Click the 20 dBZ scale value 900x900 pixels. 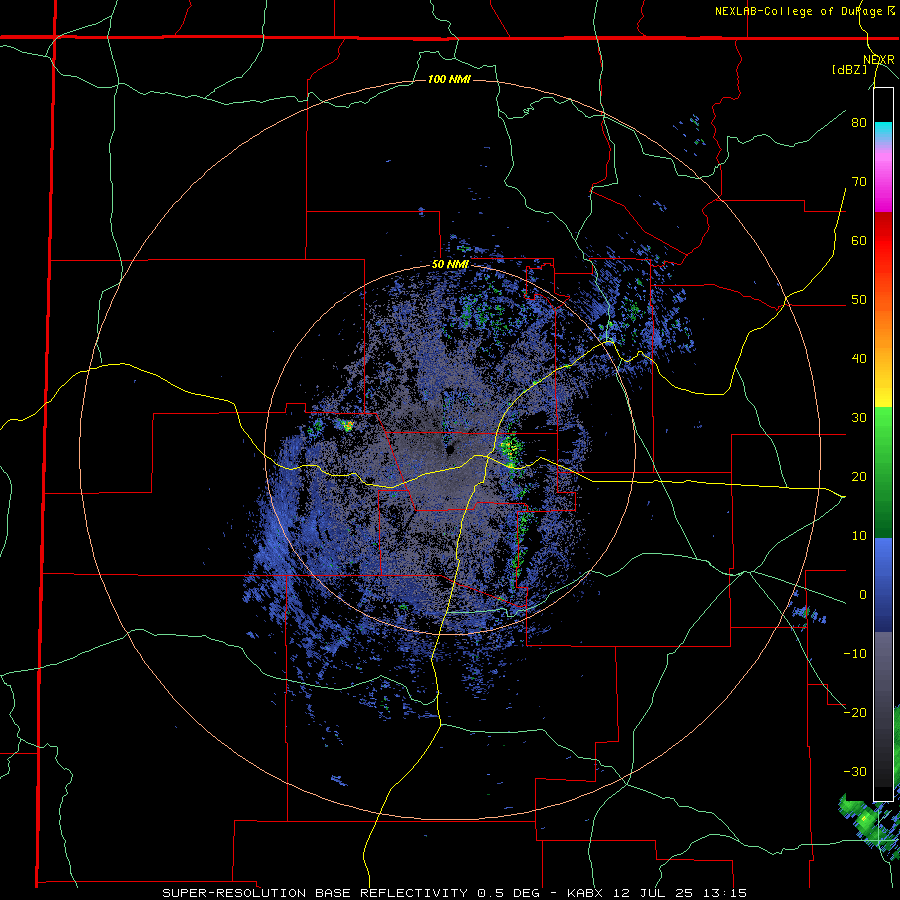point(859,476)
